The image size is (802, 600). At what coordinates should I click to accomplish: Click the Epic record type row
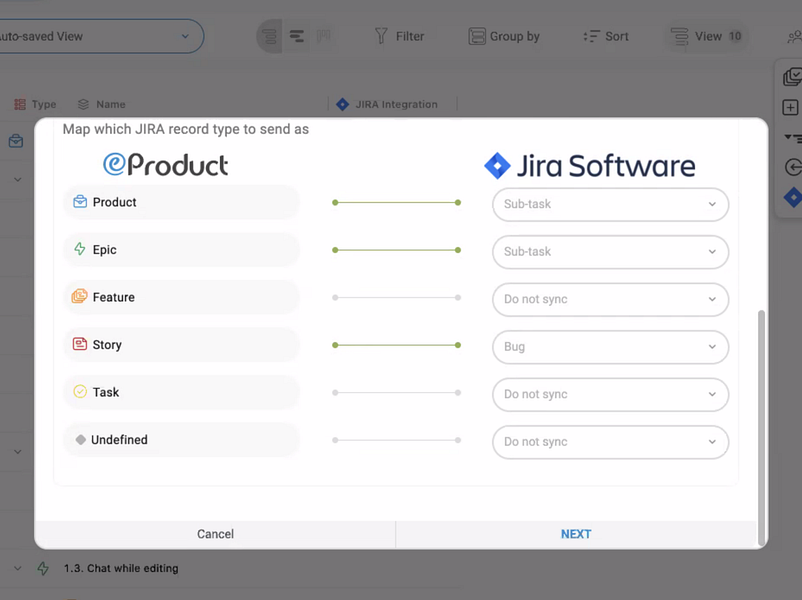[x=181, y=250]
